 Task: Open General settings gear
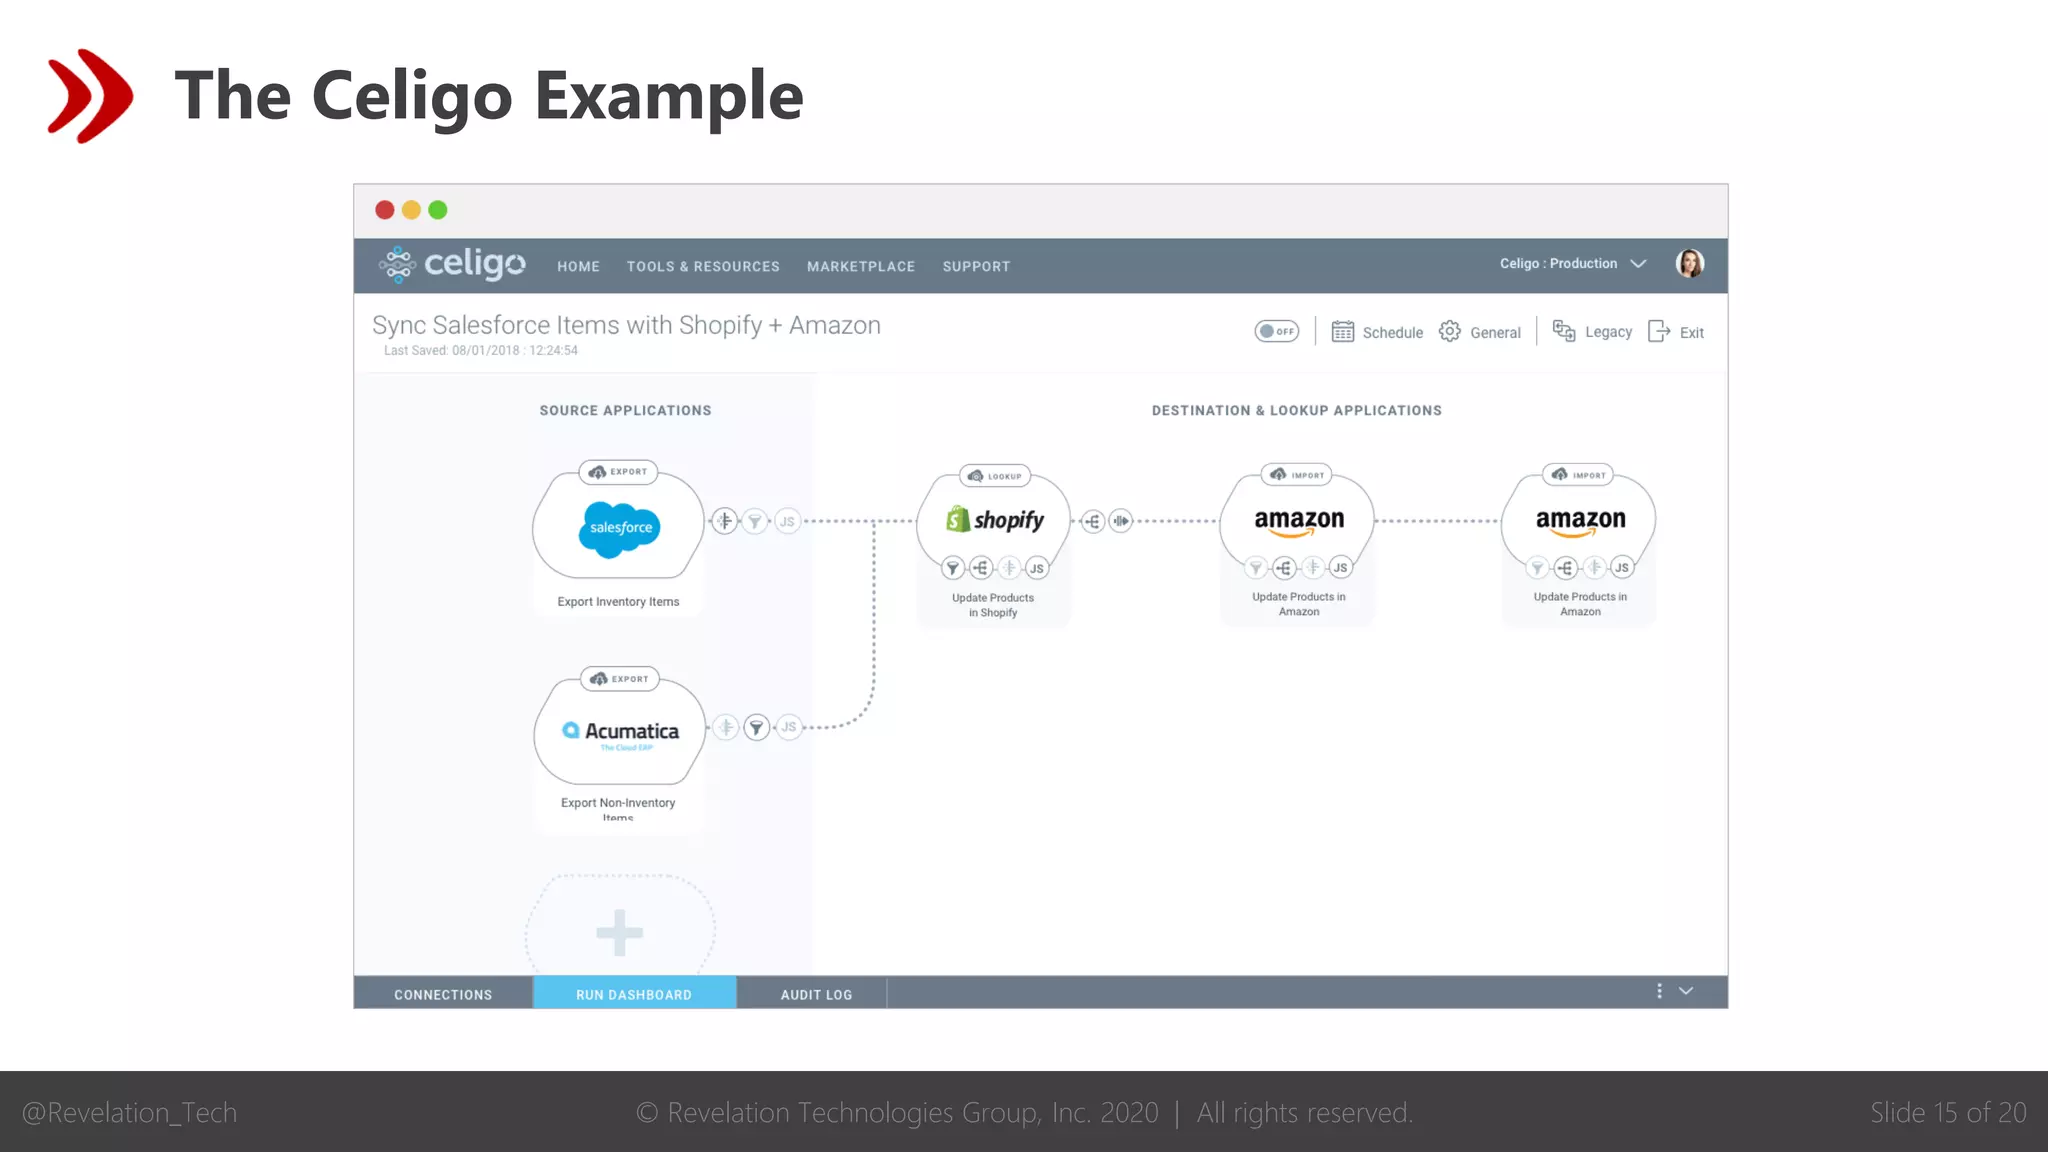click(1450, 332)
